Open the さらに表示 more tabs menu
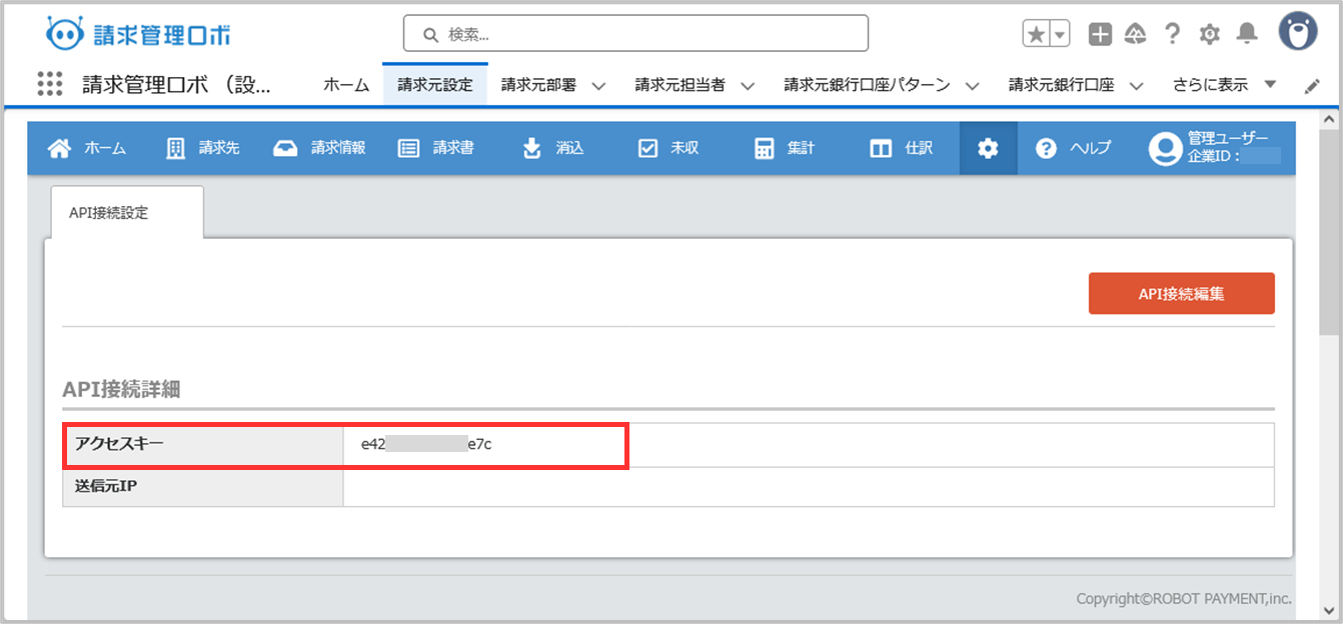1343x624 pixels. (x=1224, y=85)
